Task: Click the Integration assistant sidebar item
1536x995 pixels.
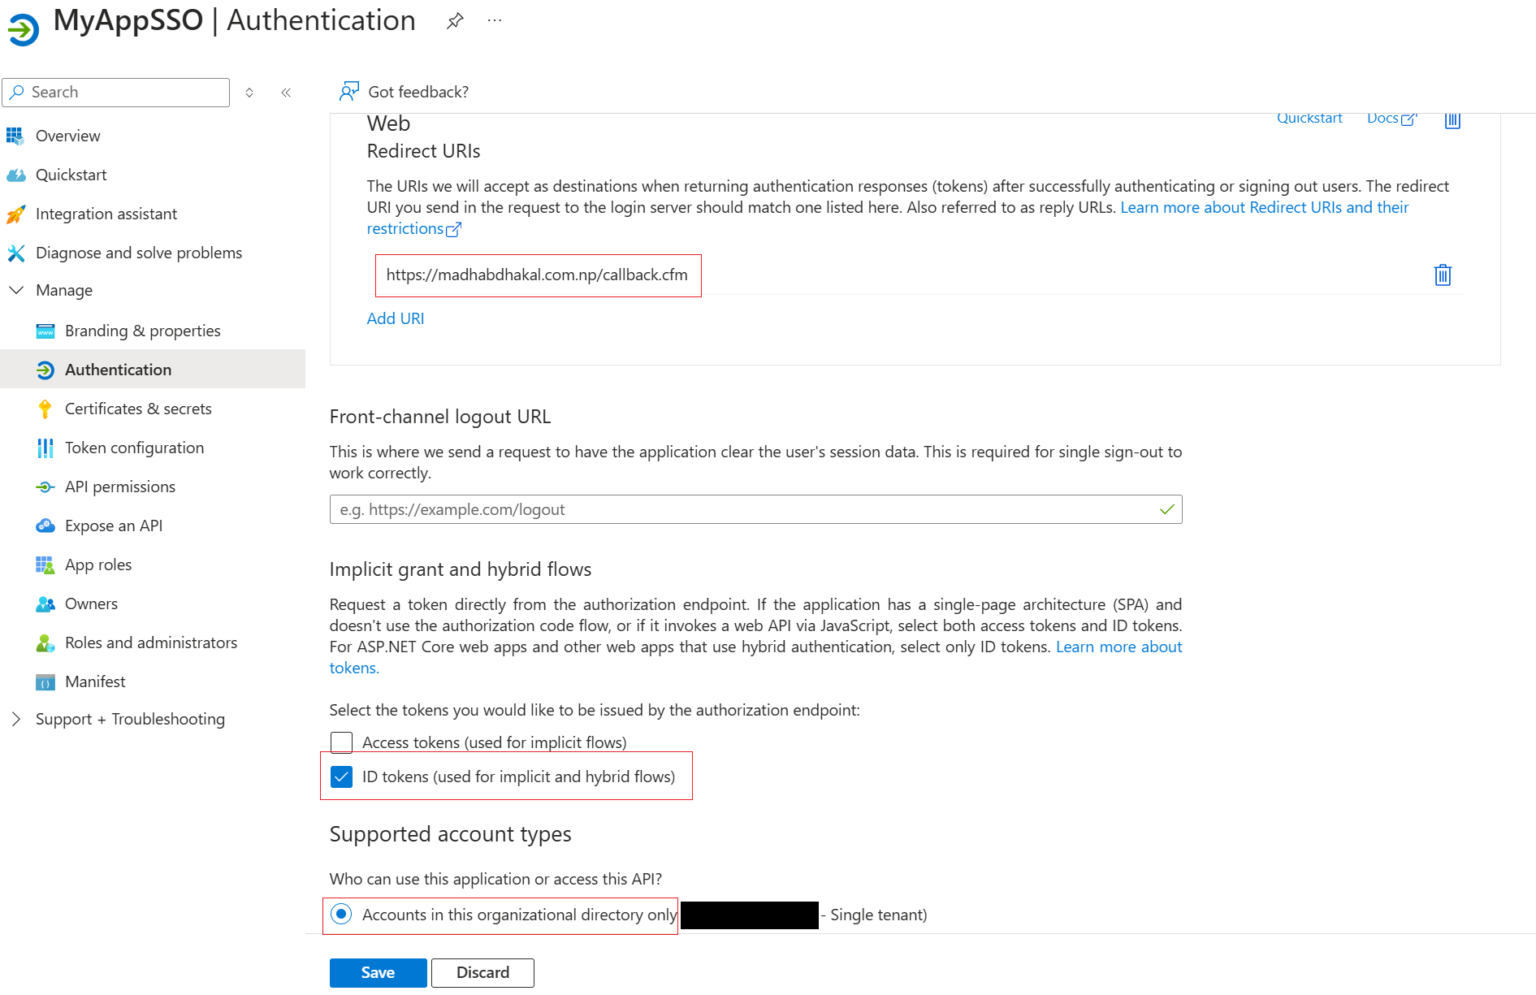Action: click(x=106, y=213)
